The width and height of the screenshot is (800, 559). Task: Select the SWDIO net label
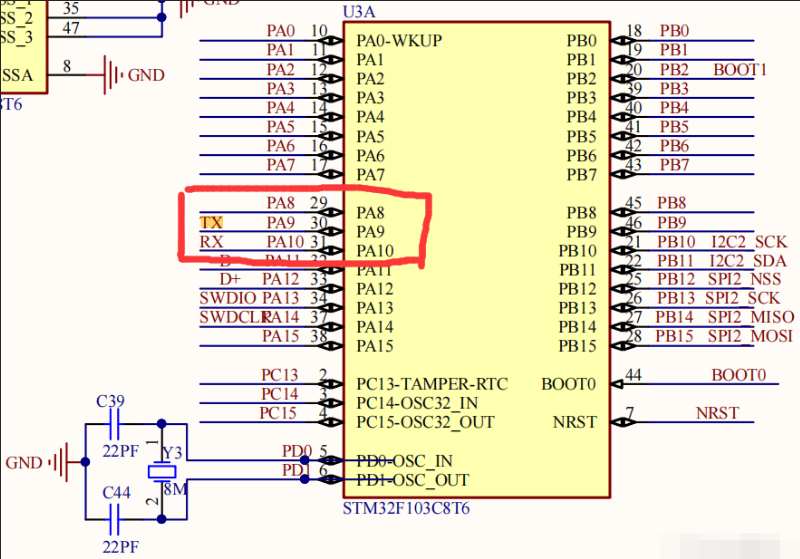228,298
